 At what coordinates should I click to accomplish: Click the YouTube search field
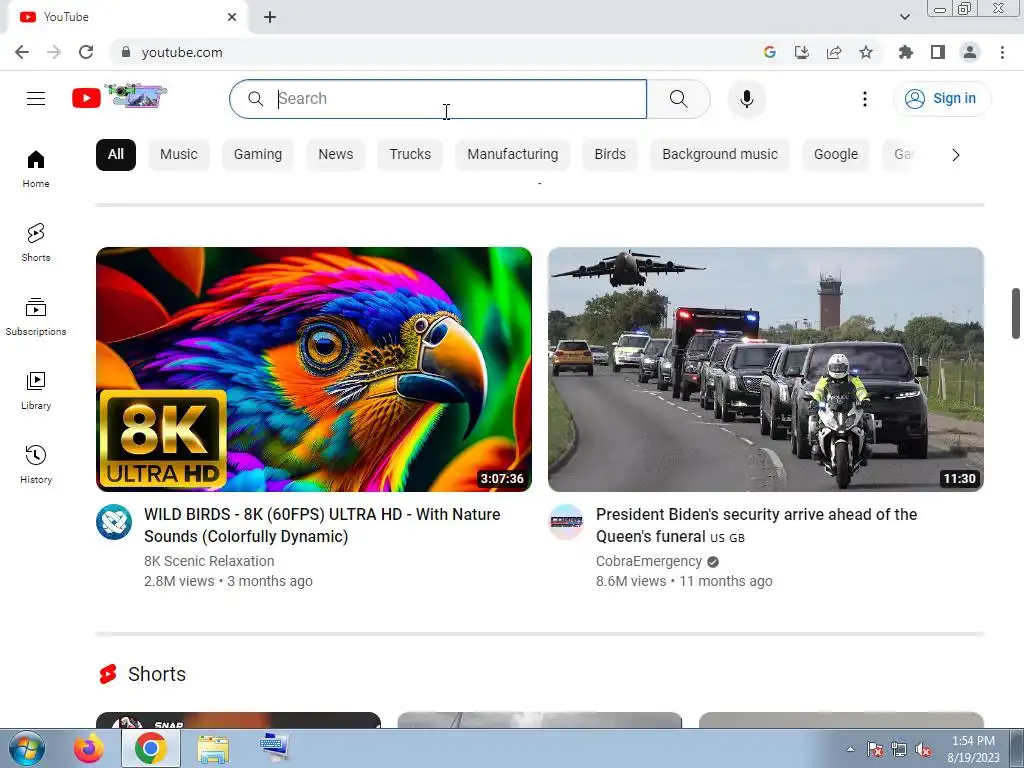(x=438, y=99)
